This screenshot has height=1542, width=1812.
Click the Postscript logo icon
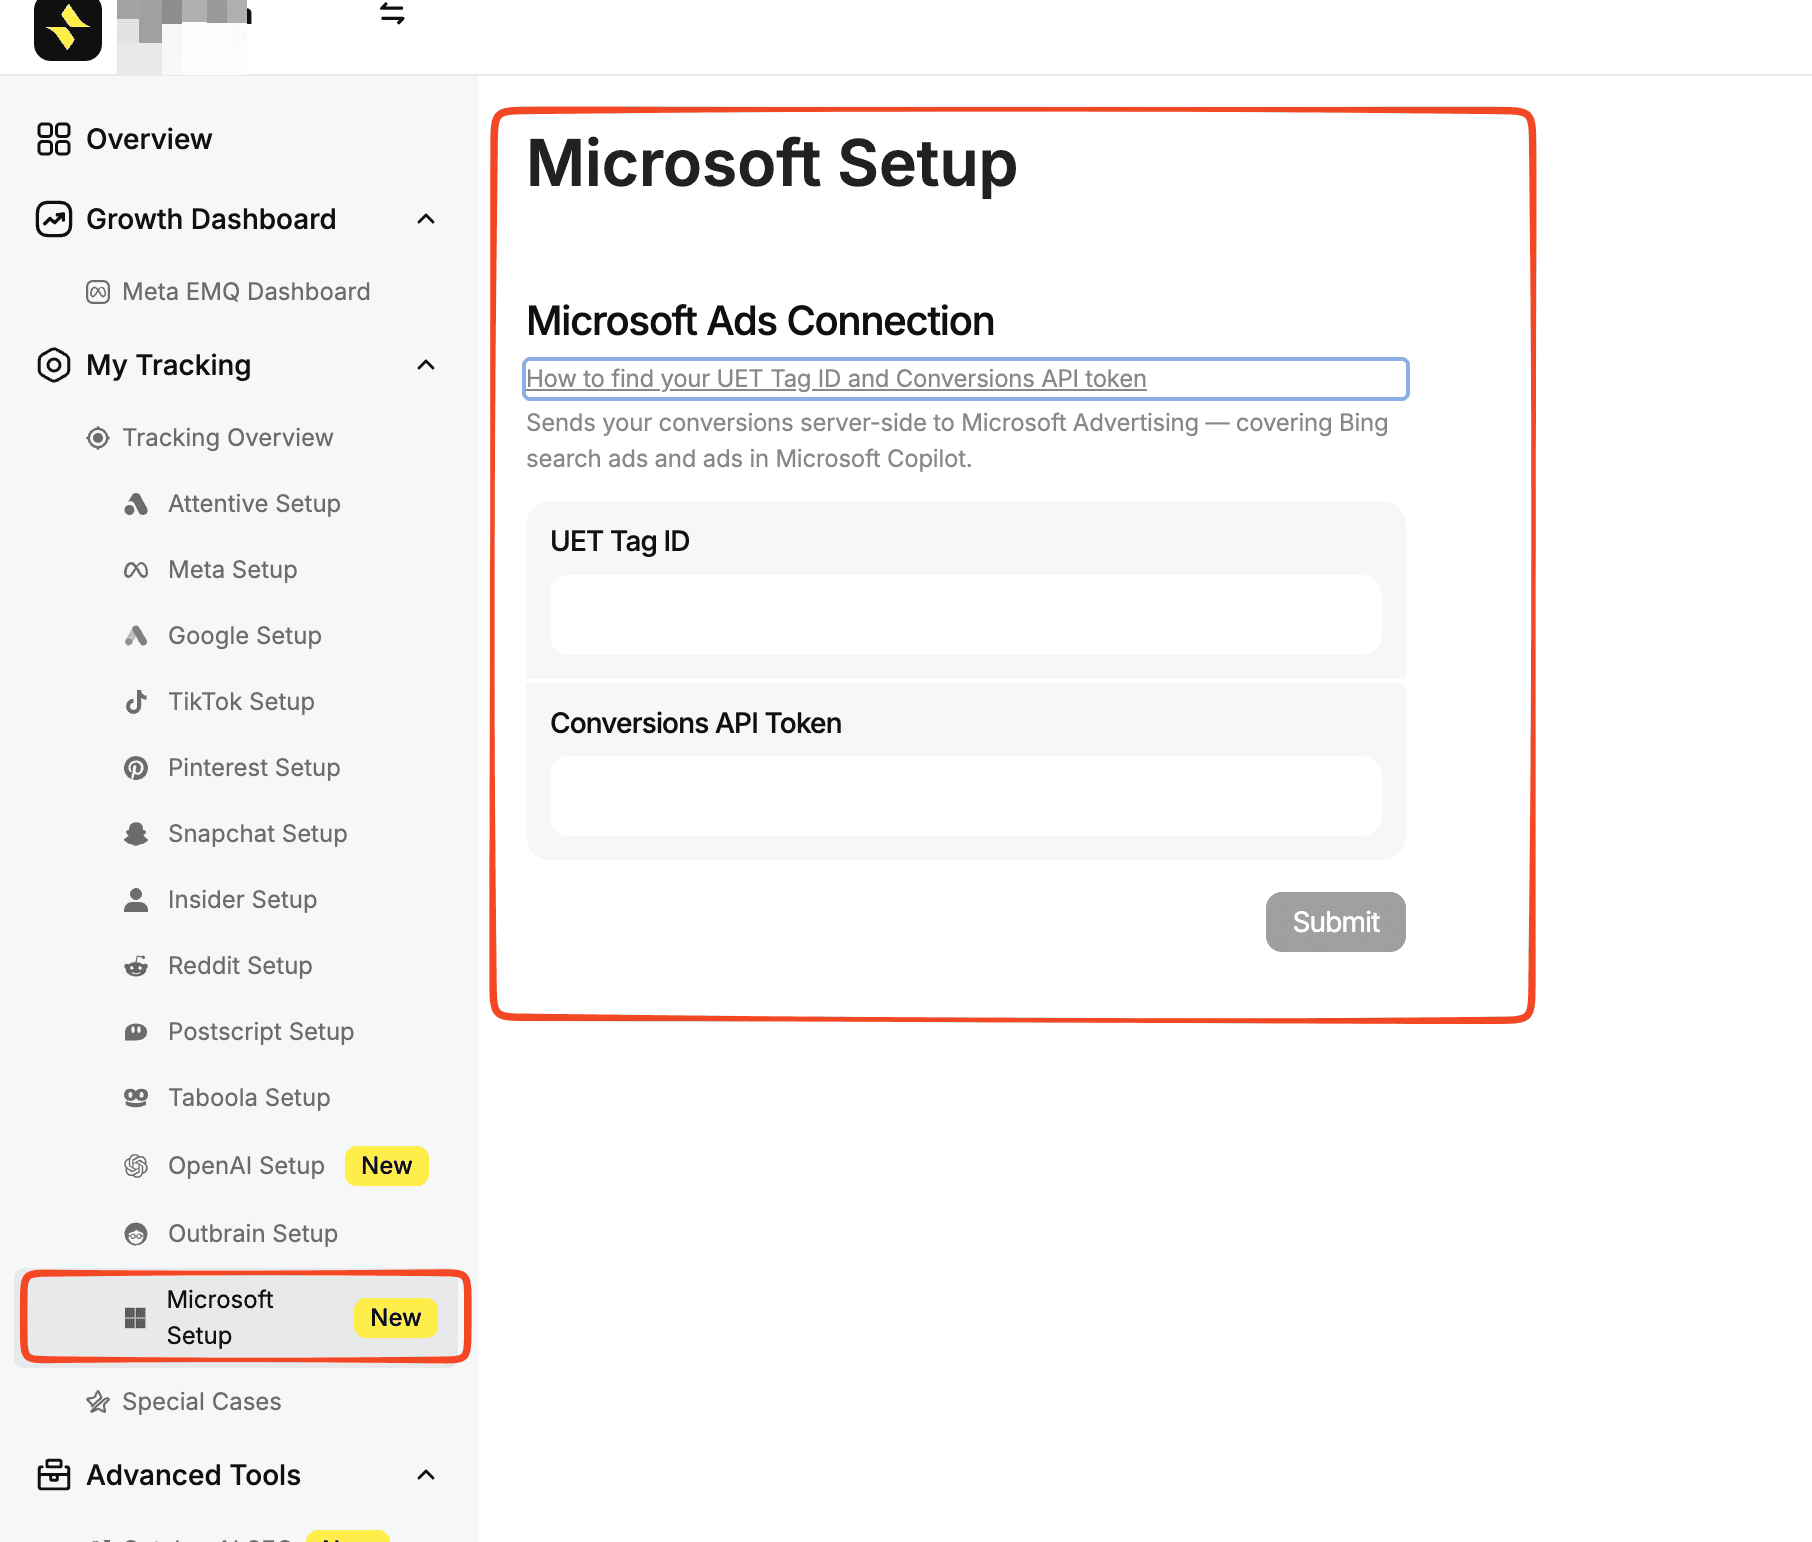[136, 1032]
